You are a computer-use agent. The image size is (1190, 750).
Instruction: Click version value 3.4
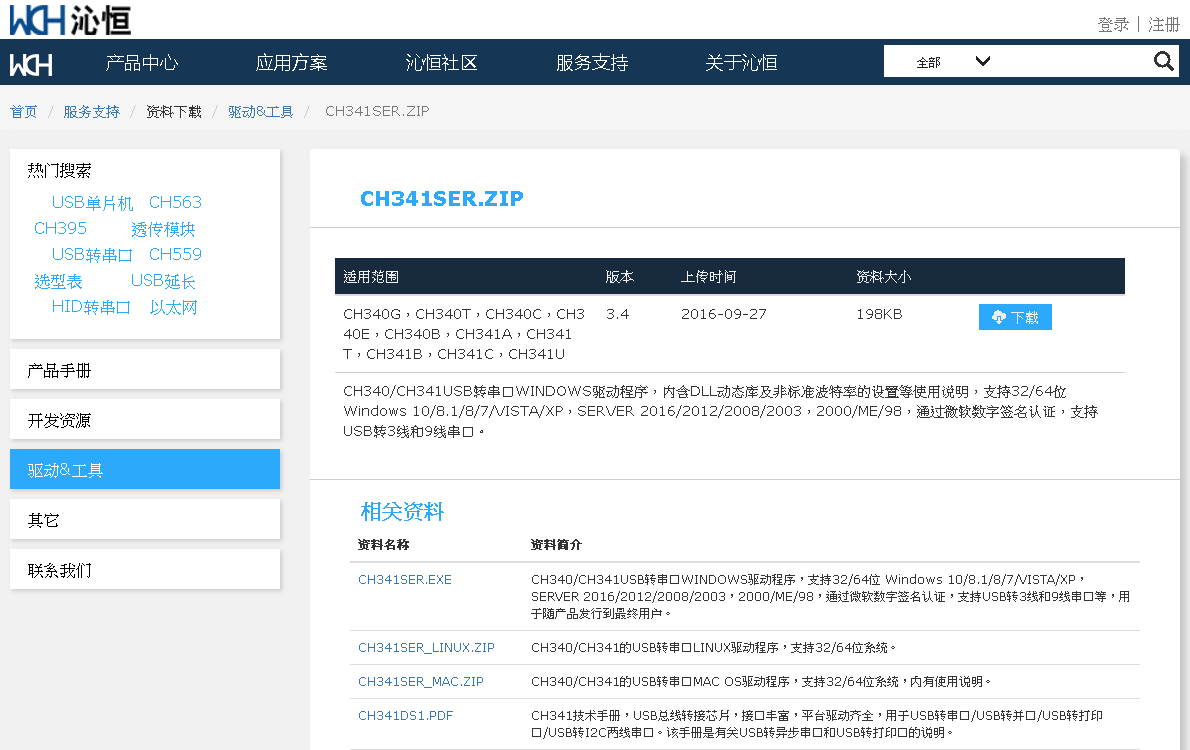pos(617,314)
